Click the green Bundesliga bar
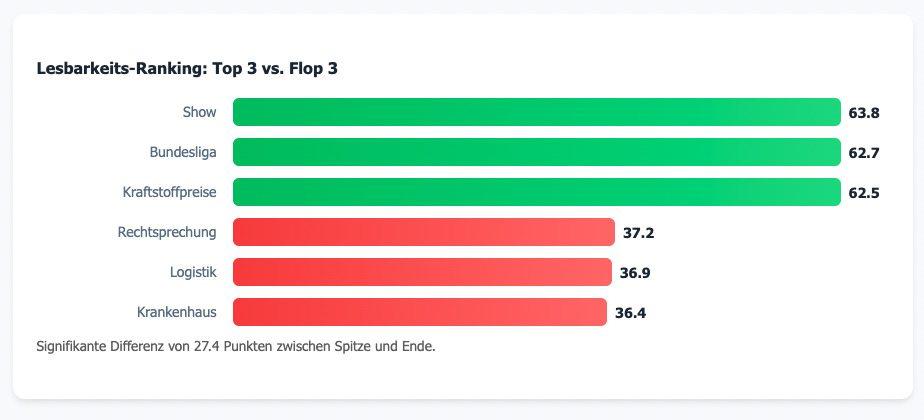 pos(536,152)
